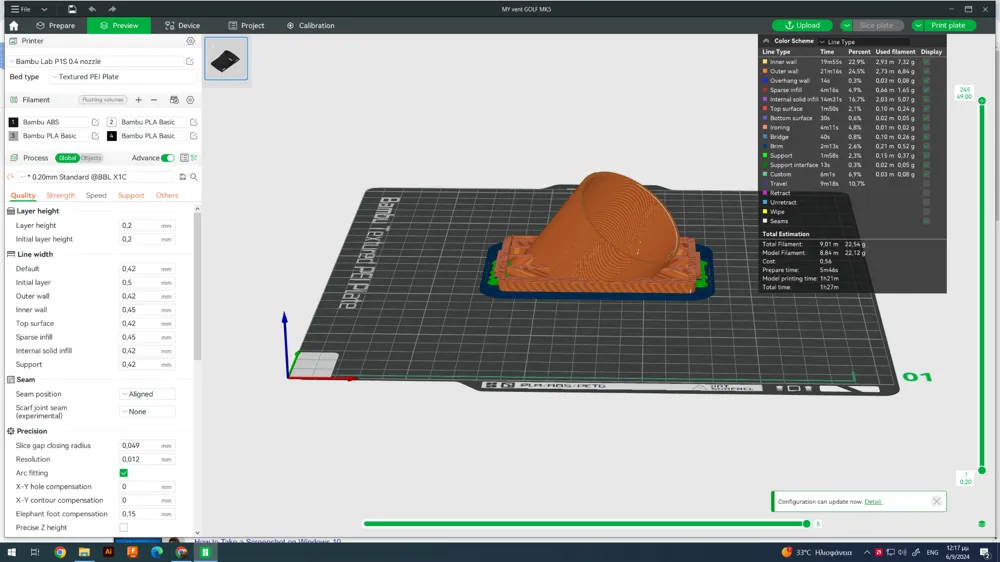The image size is (1000, 562).
Task: Toggle Sparse infill display checkbox
Action: click(926, 90)
